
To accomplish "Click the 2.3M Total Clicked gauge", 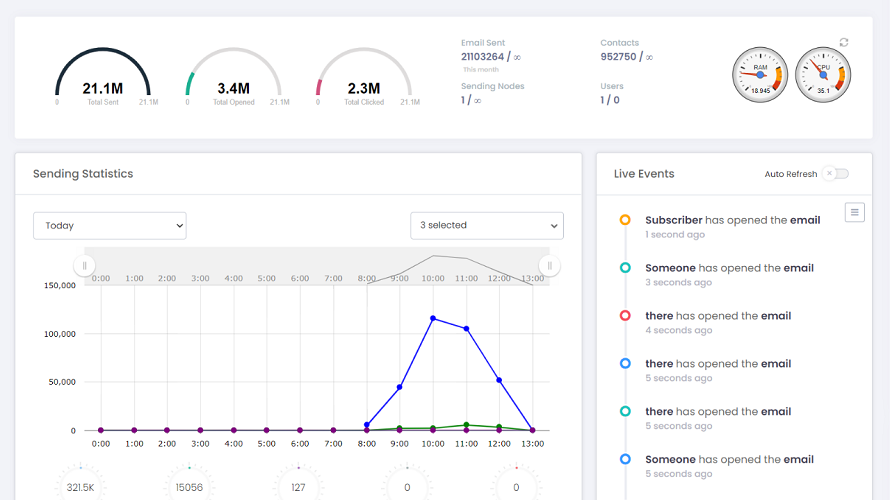I will [x=364, y=78].
